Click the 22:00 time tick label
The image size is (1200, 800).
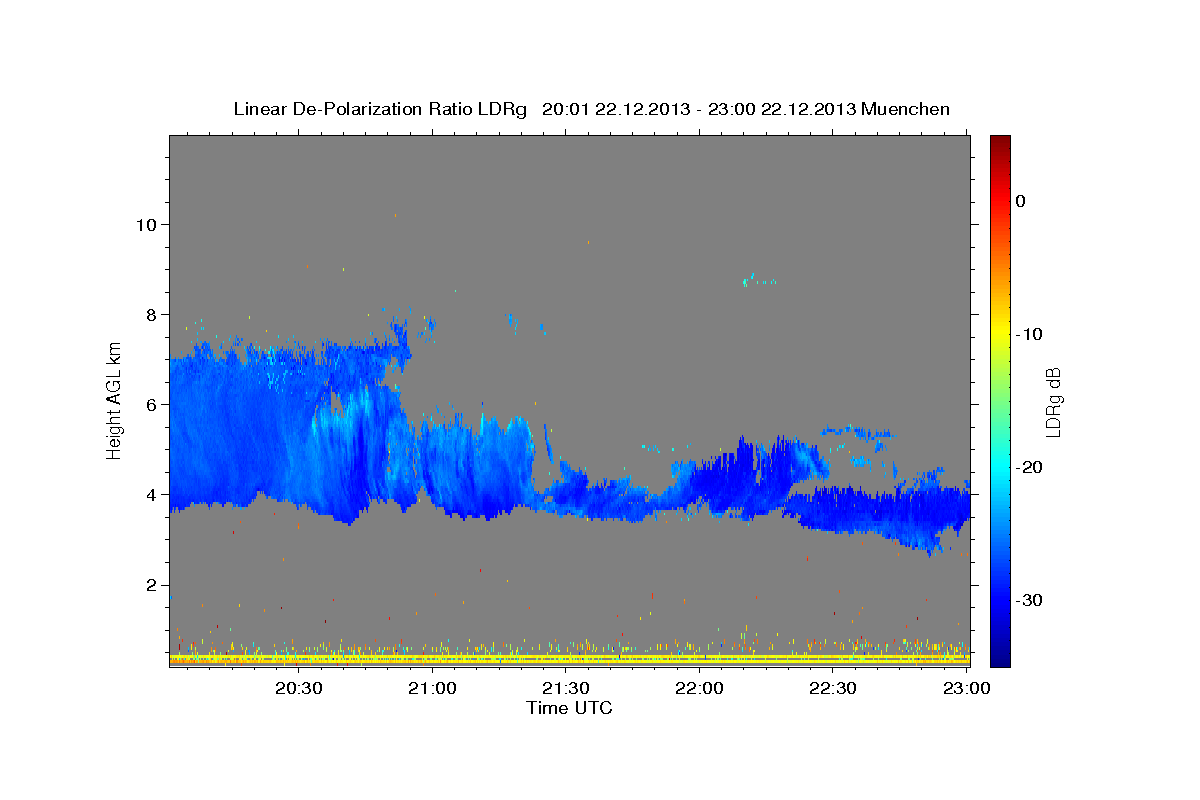click(699, 688)
